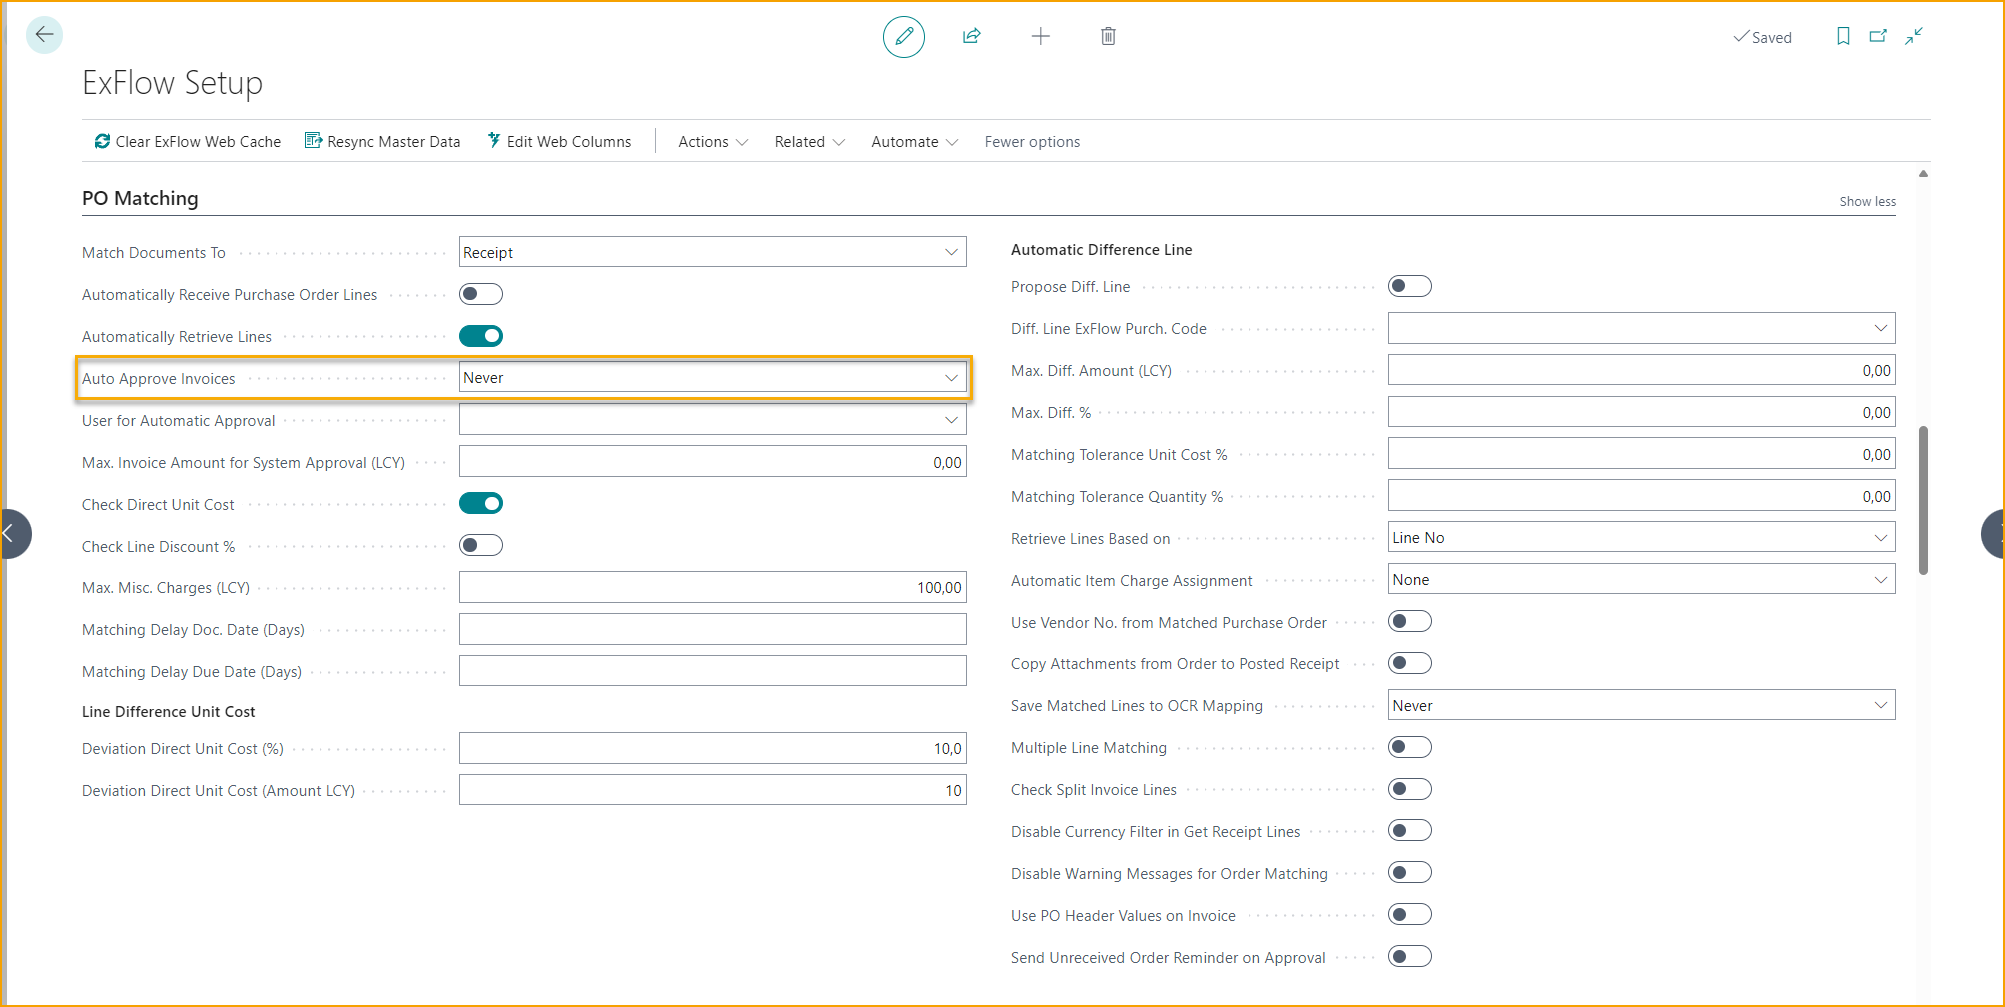Click Matching Delay Doc. Date (Days) field
The width and height of the screenshot is (2005, 1007).
(713, 629)
